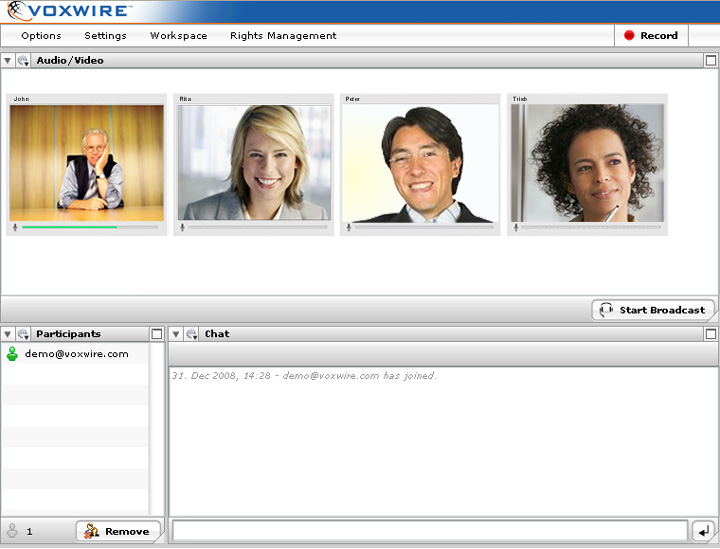Click the Audio/Video panel title
The image size is (720, 549).
point(70,61)
